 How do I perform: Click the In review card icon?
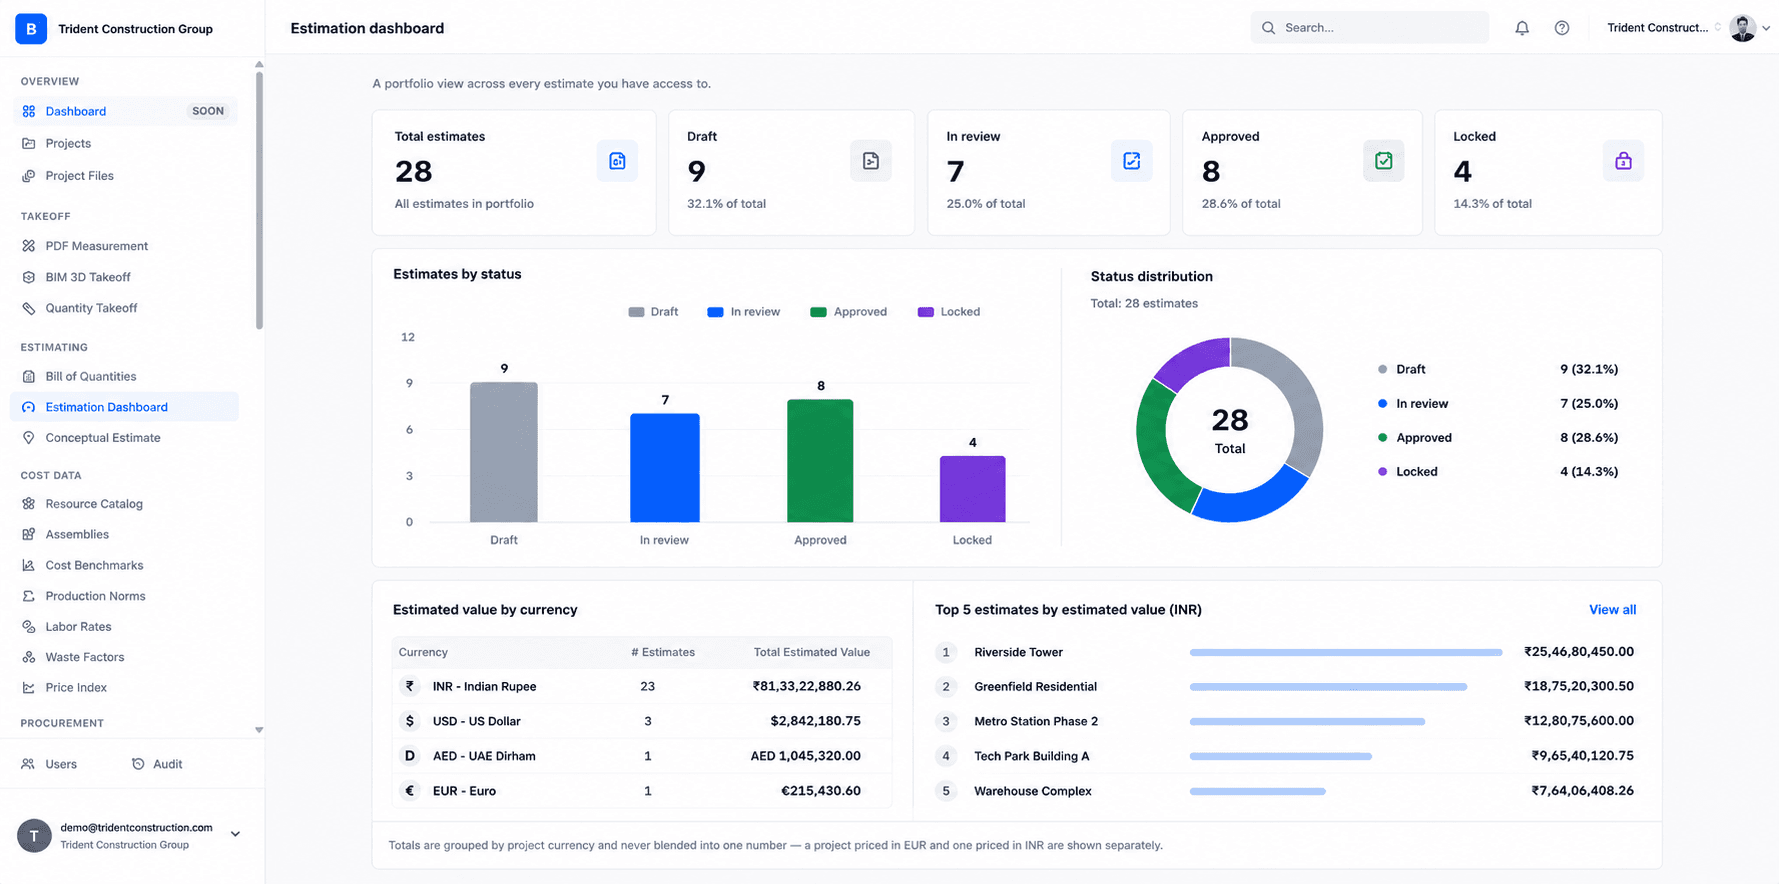1131,161
